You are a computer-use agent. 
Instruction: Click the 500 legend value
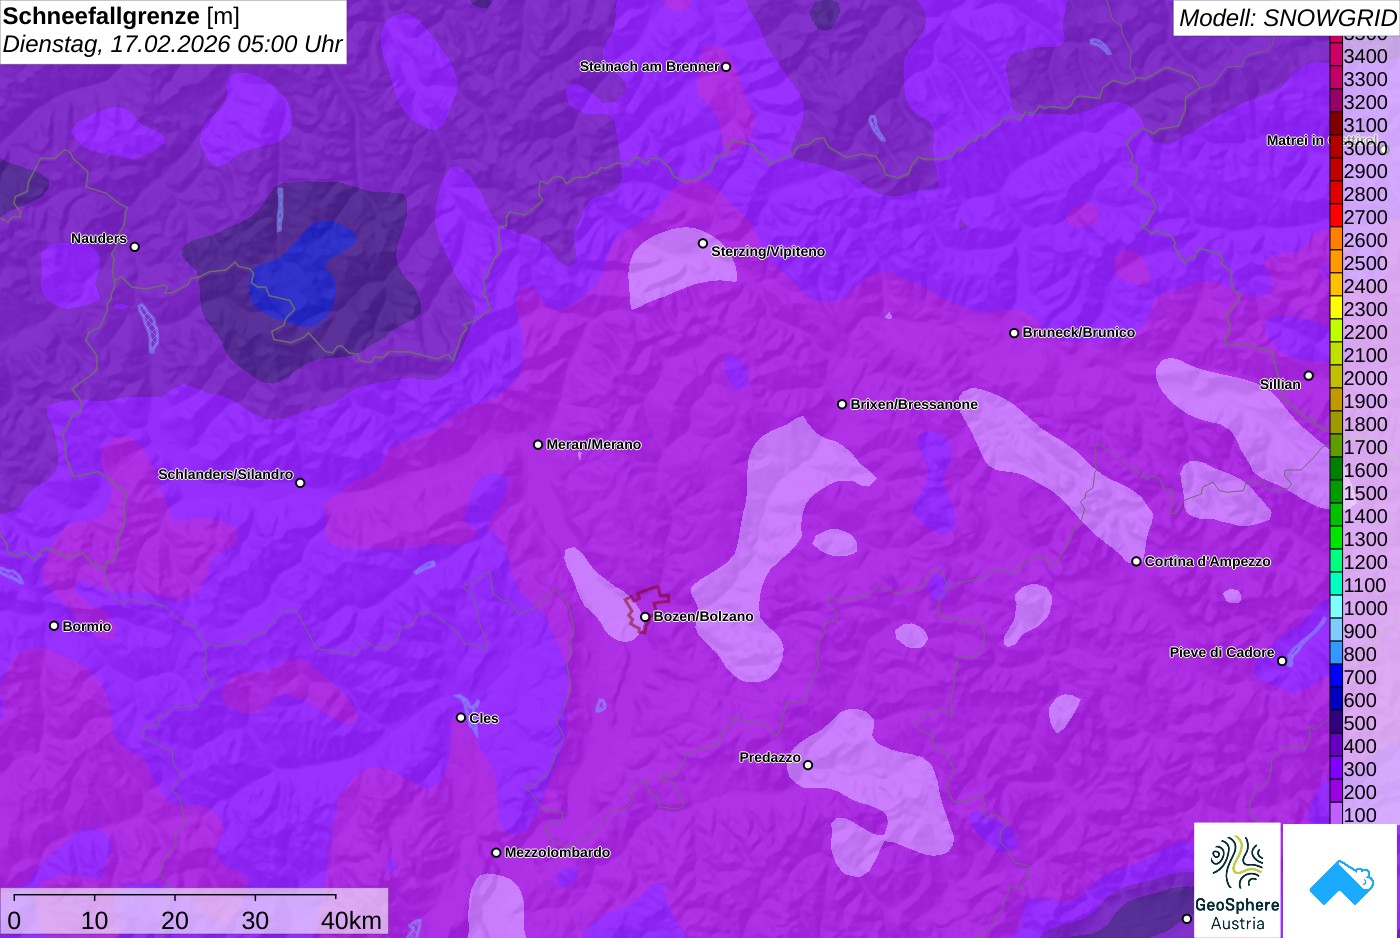click(x=1360, y=723)
